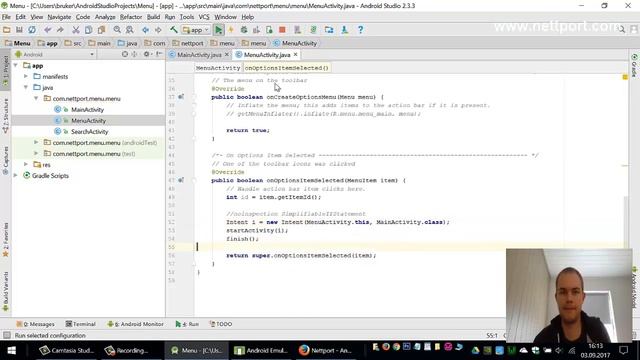
Task: Click the Debug app bug icon
Action: (x=244, y=30)
